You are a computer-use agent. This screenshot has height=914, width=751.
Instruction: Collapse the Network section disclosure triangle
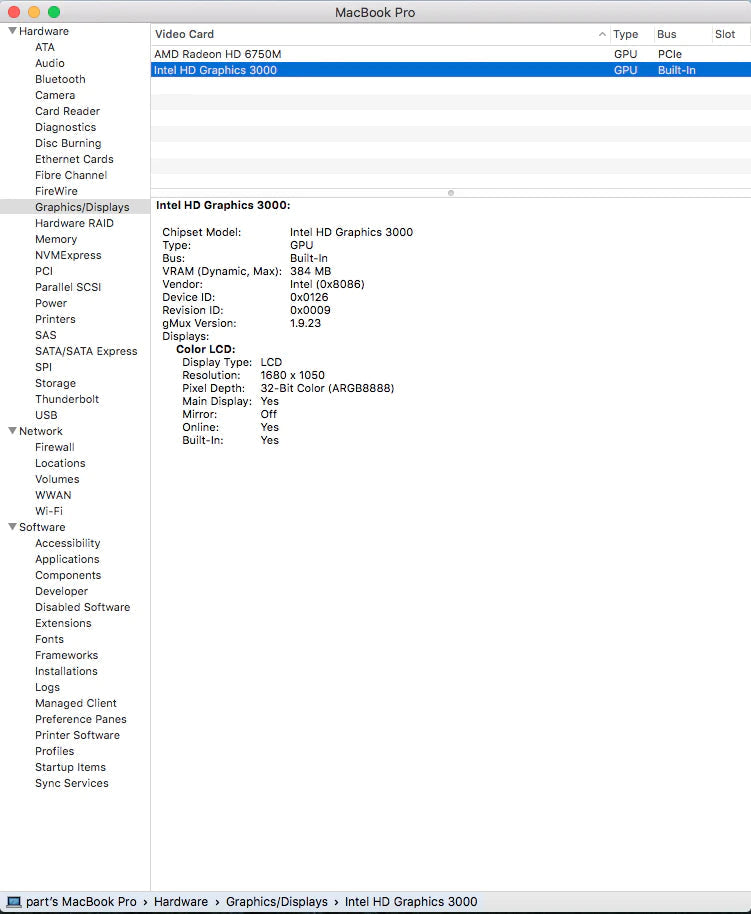[12, 431]
